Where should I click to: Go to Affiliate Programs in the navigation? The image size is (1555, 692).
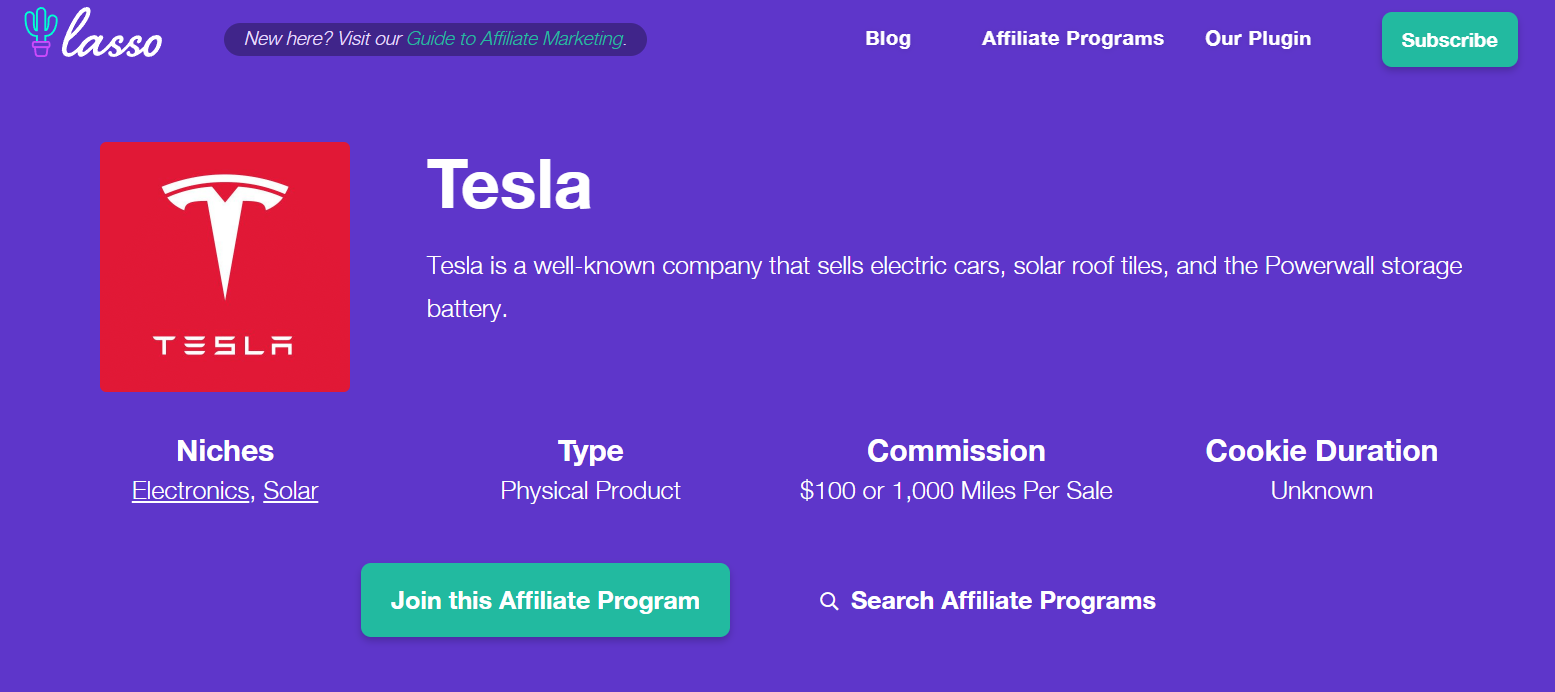[1072, 39]
